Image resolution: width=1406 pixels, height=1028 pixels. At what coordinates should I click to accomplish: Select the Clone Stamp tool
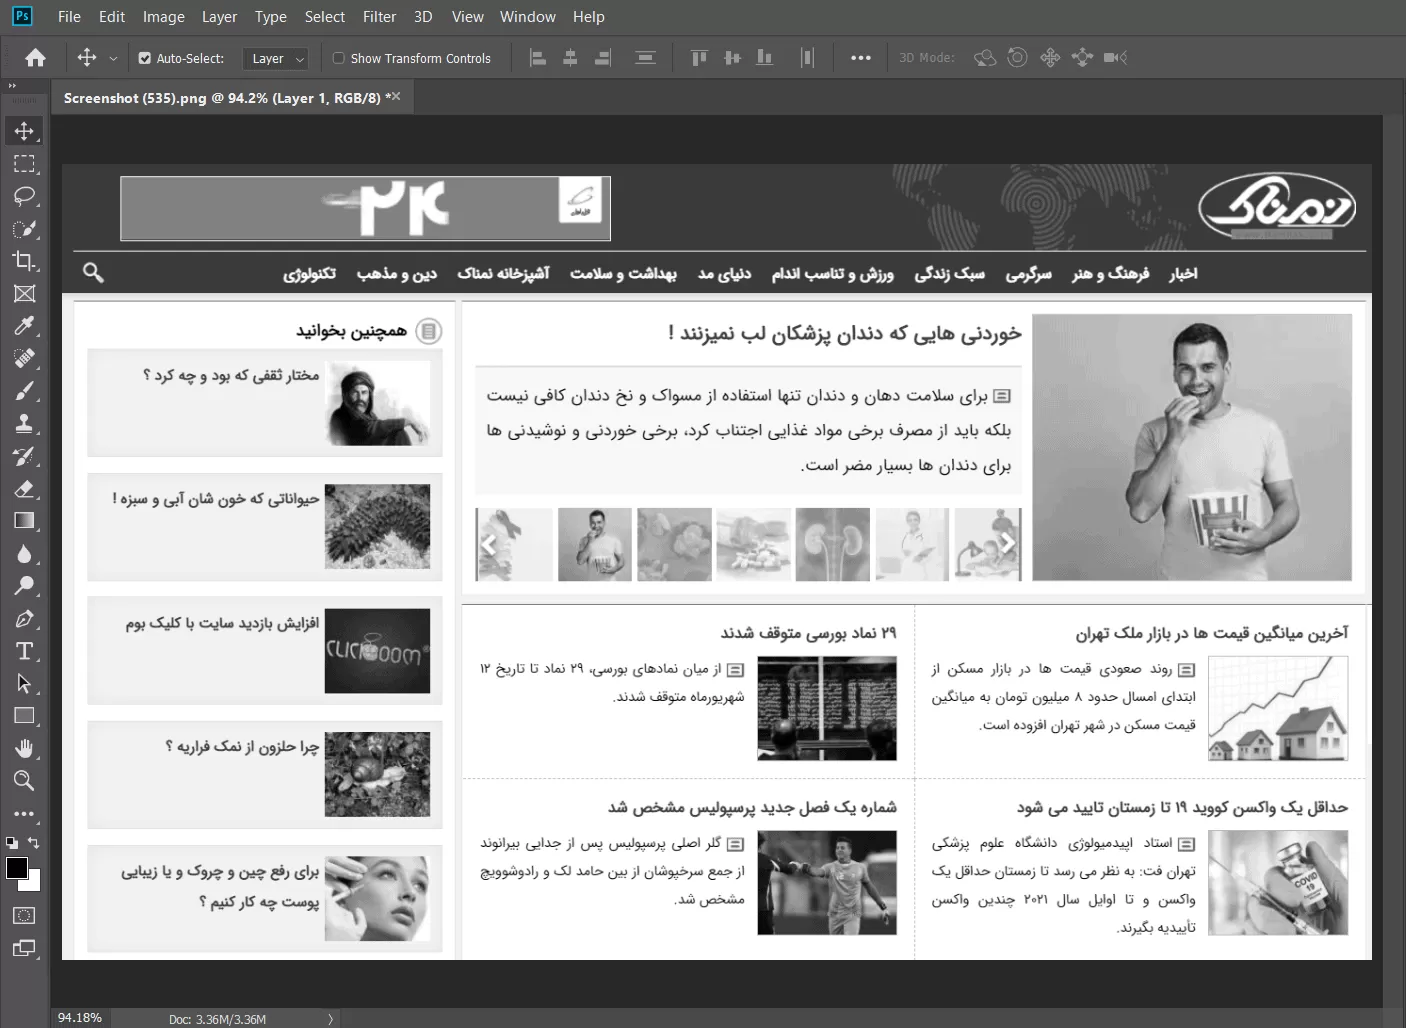24,423
